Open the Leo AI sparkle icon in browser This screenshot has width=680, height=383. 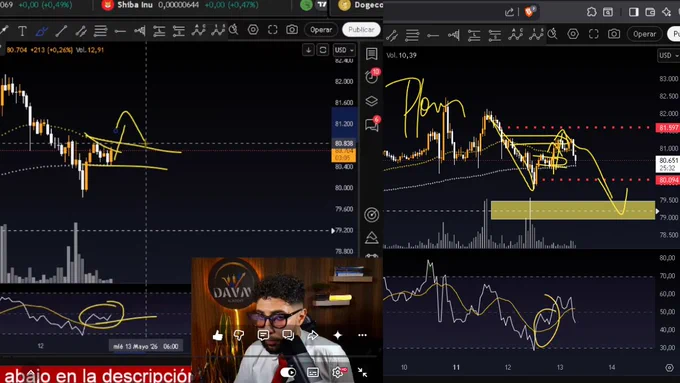667,12
